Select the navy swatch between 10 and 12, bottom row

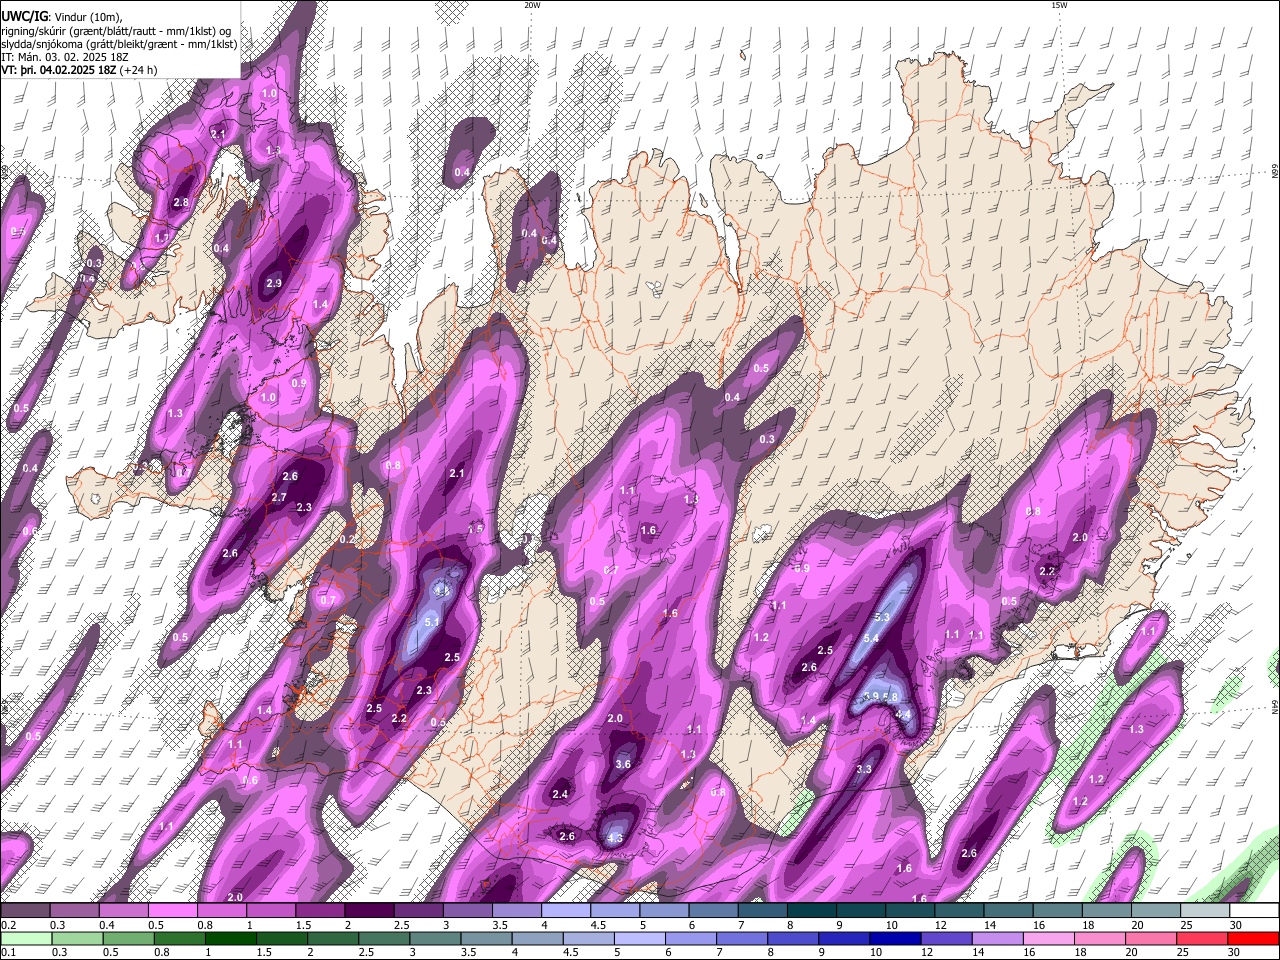click(x=894, y=938)
